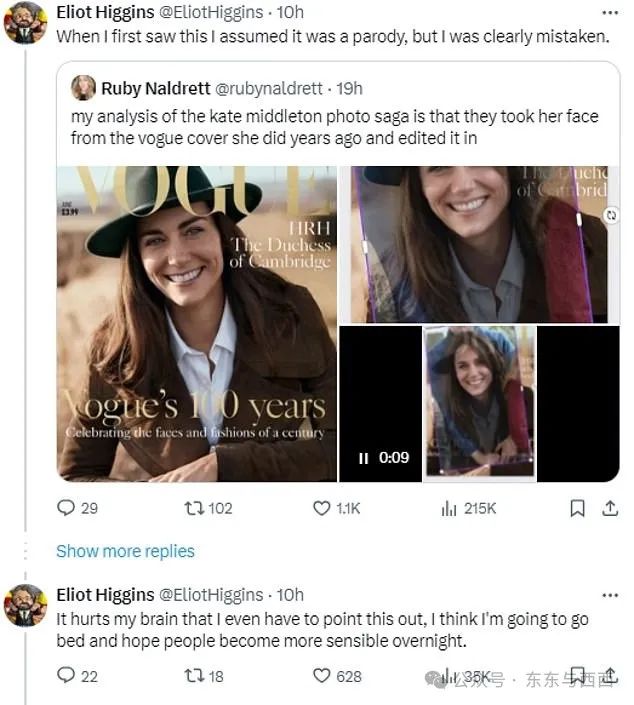Screen dimensions: 634x705
Task: Like the tweet with 628 likes
Action: pos(322,676)
